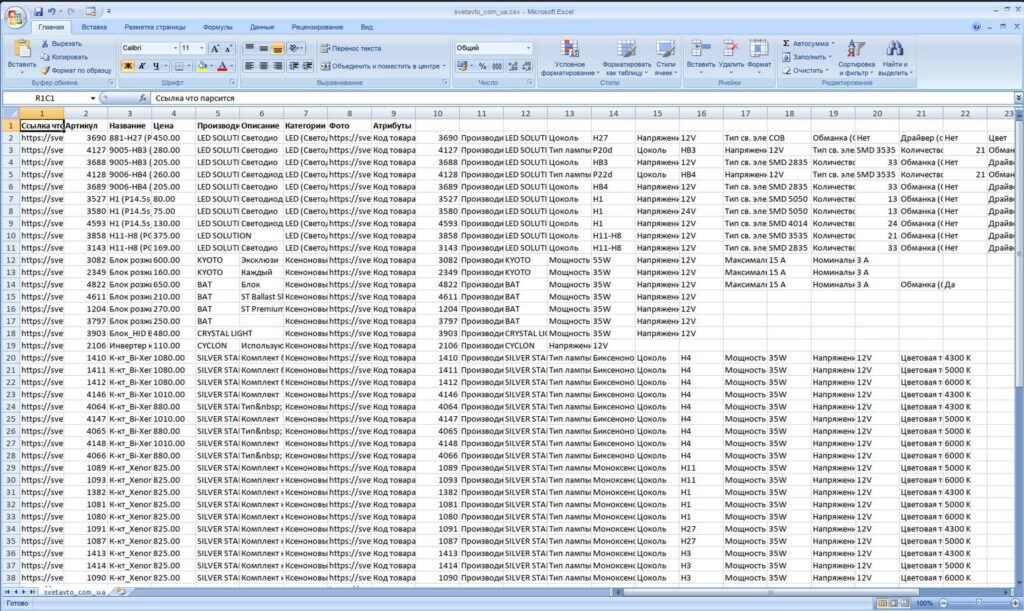Align text to the top

tap(249, 48)
